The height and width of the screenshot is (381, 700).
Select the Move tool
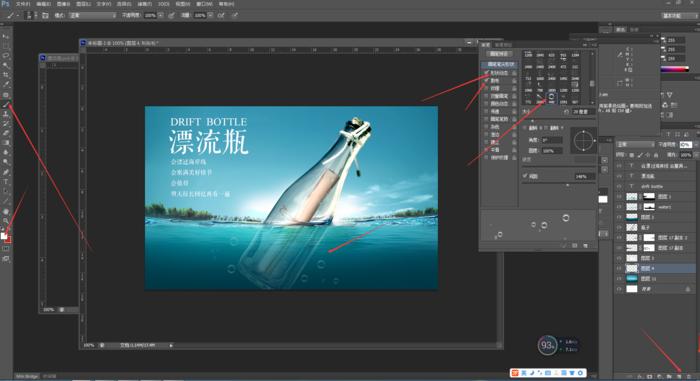tap(6, 36)
